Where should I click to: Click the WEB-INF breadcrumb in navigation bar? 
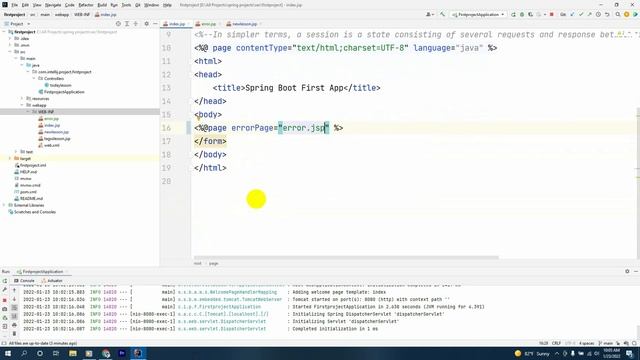[x=82, y=15]
